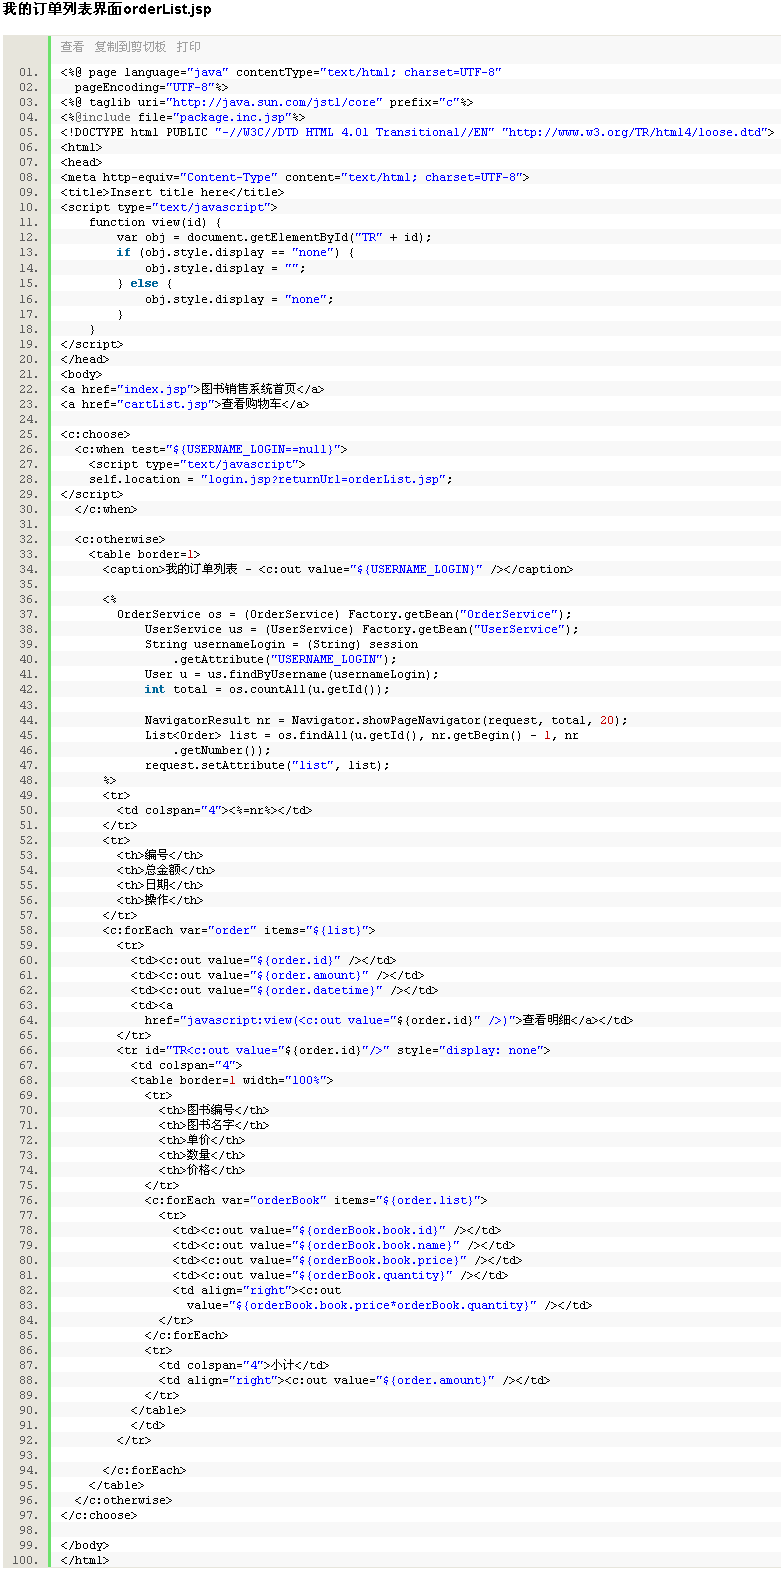Click the ${orderBook.book.name} line
The width and height of the screenshot is (781, 1574).
pos(344,1245)
